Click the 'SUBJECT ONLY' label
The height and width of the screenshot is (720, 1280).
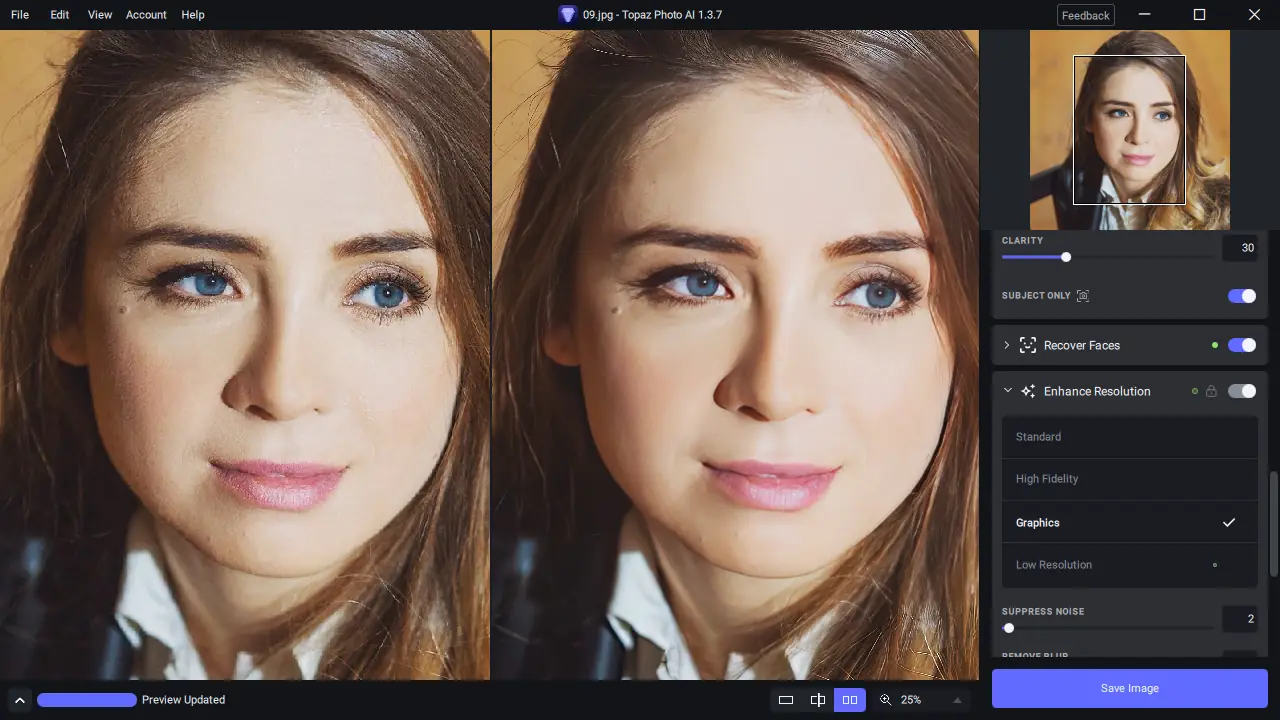tap(1036, 296)
